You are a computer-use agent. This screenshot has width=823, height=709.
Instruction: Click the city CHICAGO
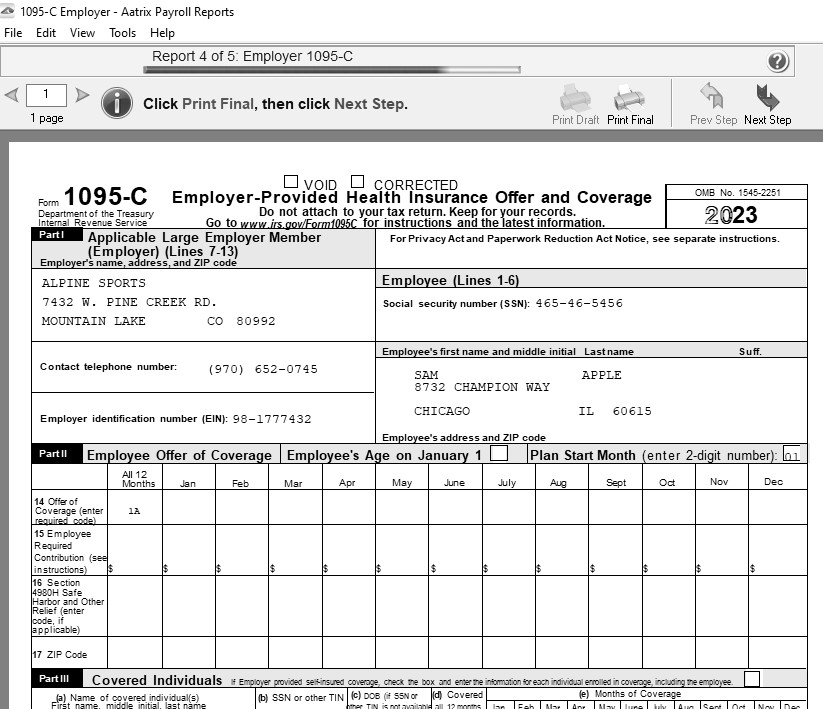pos(442,411)
